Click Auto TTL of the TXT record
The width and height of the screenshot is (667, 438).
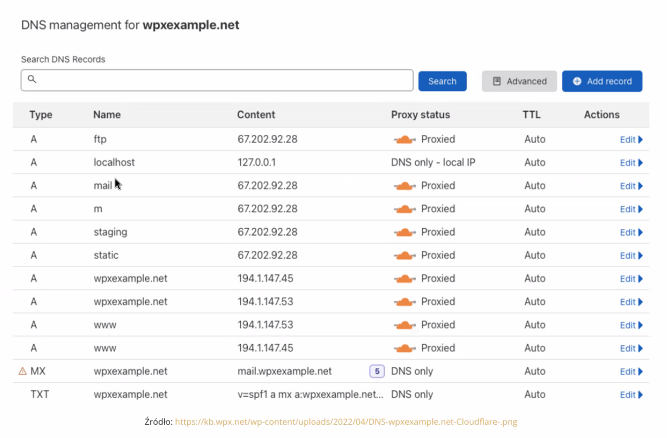pos(535,395)
